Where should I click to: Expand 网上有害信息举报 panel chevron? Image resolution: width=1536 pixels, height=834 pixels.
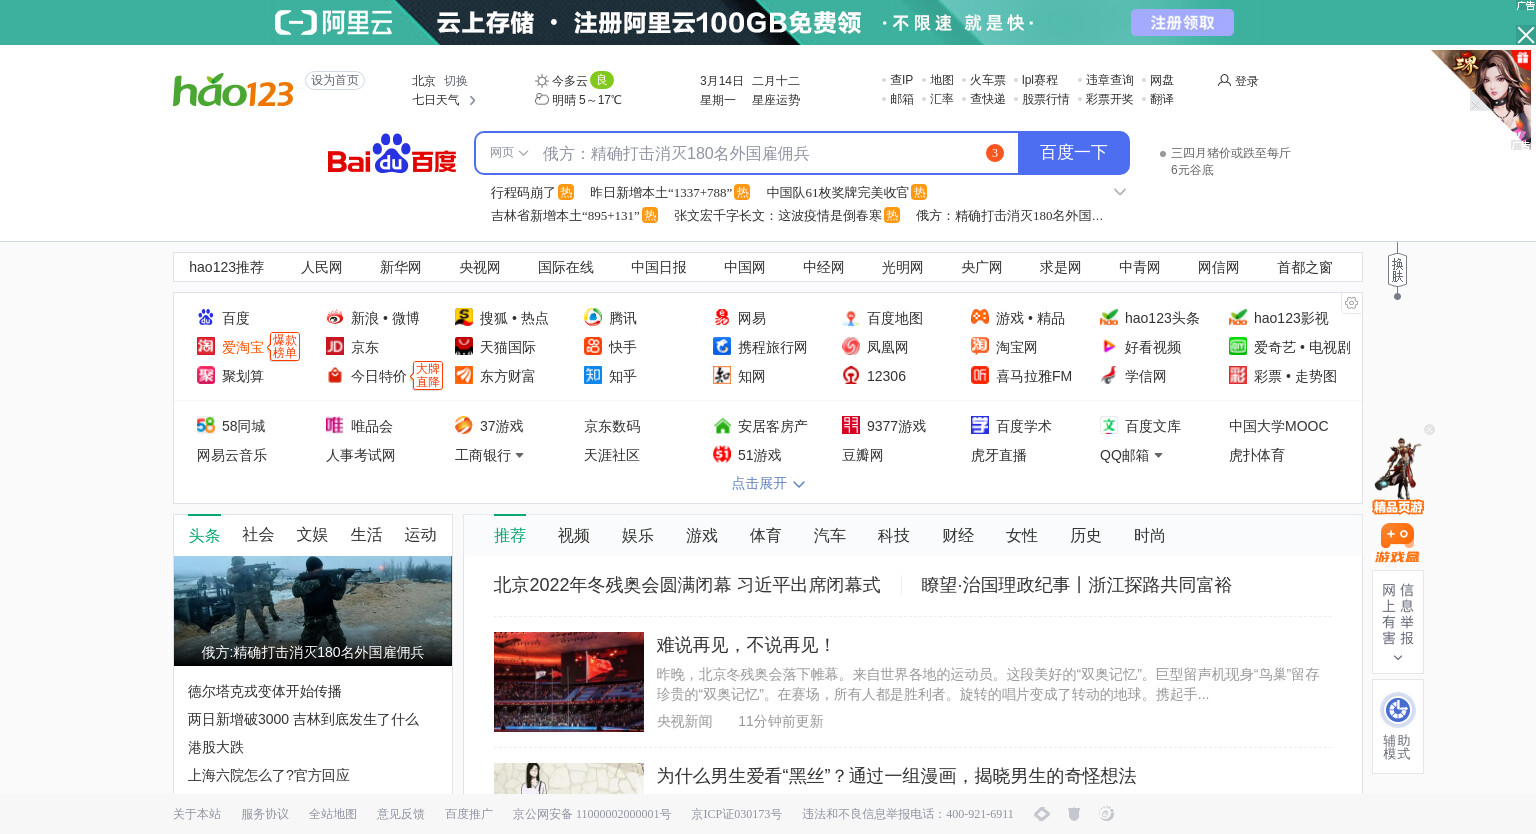[1398, 657]
